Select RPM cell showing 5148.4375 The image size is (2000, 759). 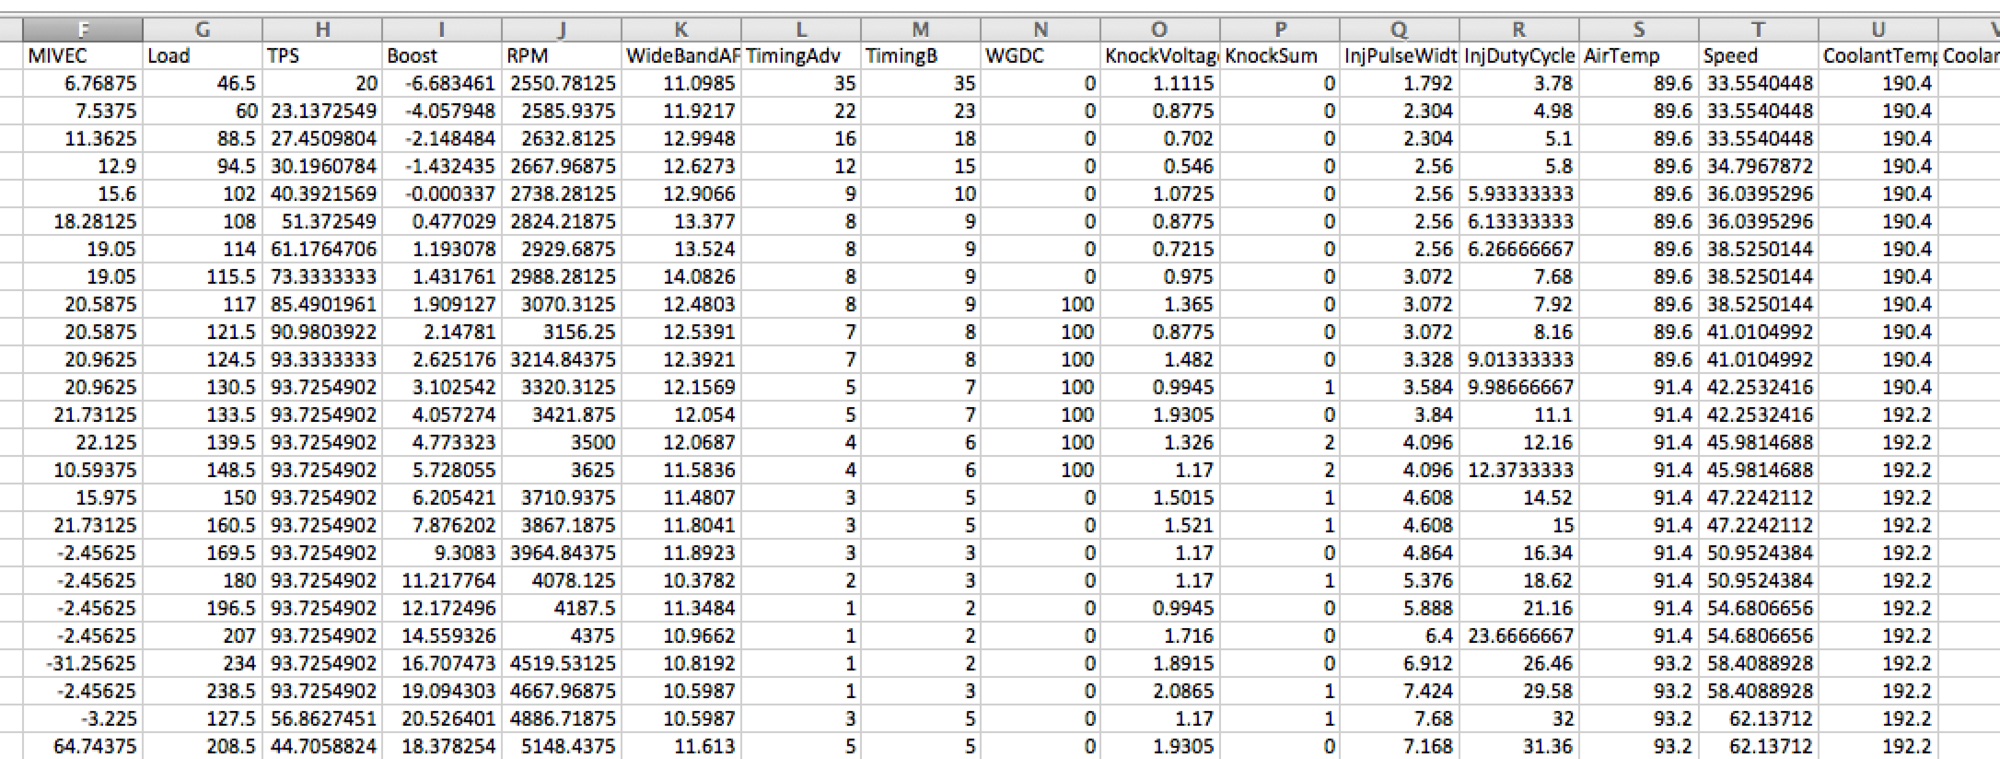tap(561, 747)
